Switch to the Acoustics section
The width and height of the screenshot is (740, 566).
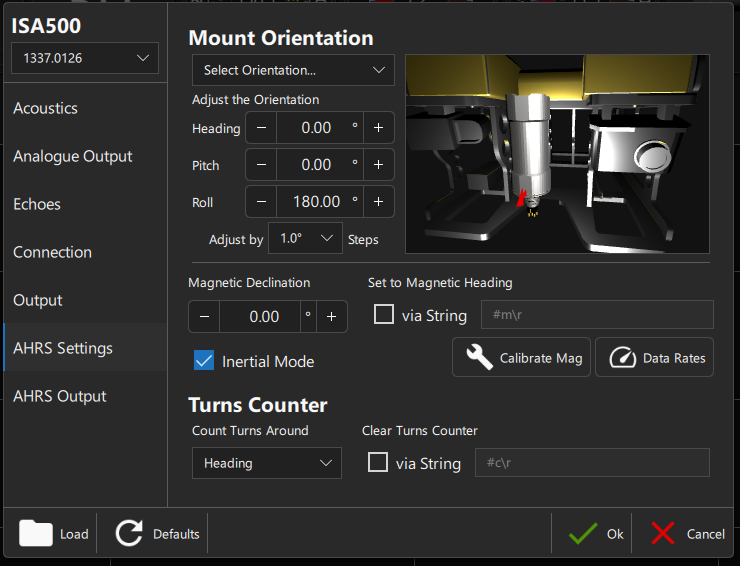point(45,108)
